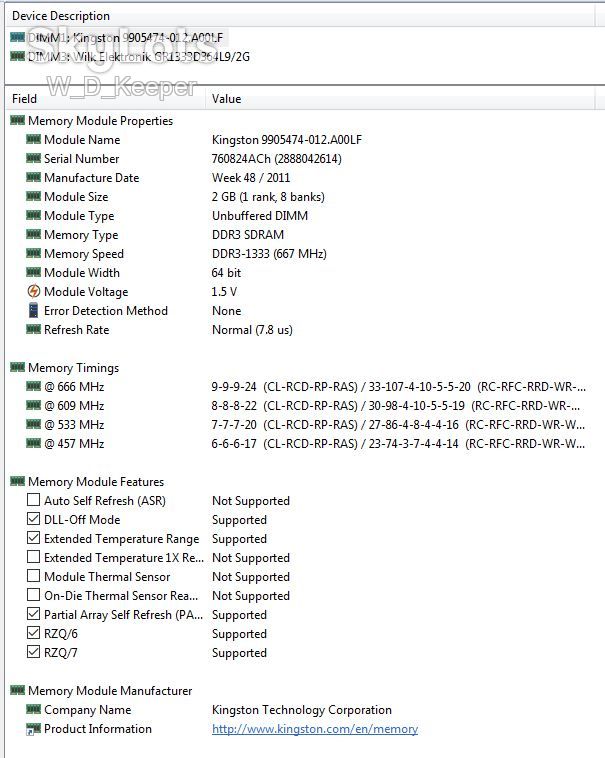
Task: Click the Manufacture Date row icon
Action: [33, 177]
